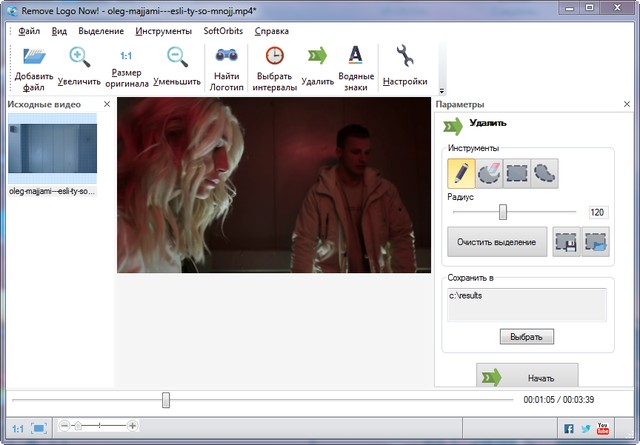Screen dimensions: 640x445
Task: Maximize the Remove Logo Now! window
Action: click(590, 8)
